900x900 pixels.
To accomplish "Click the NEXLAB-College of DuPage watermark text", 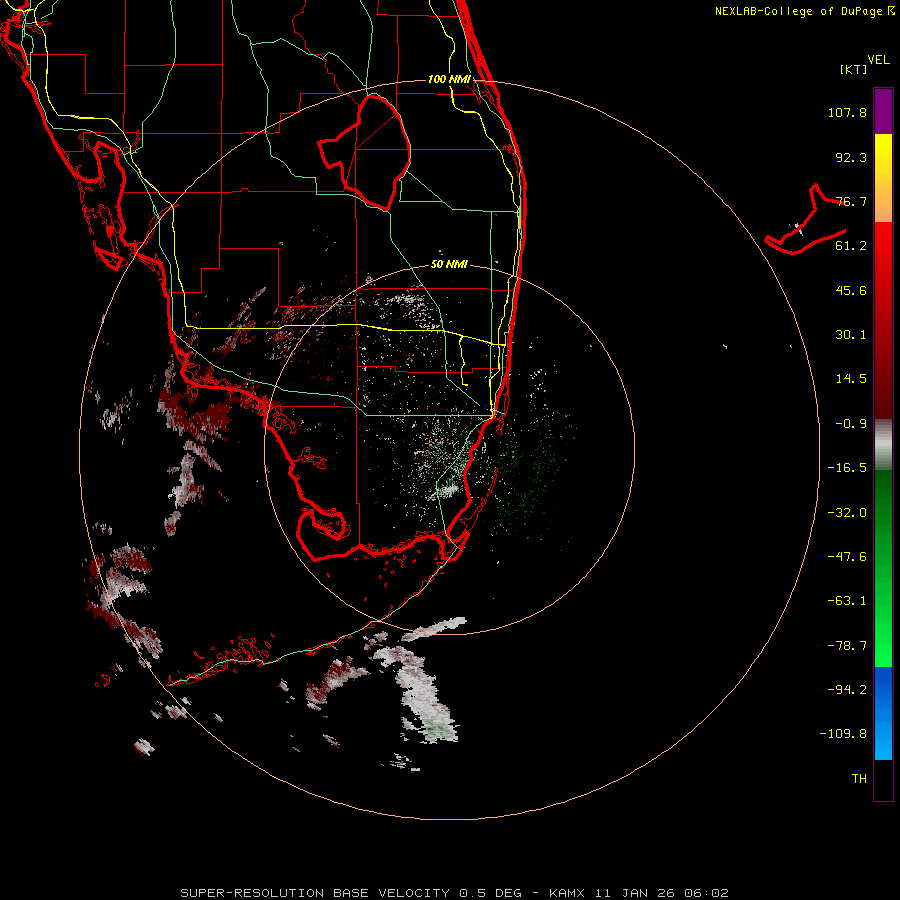I will point(804,11).
